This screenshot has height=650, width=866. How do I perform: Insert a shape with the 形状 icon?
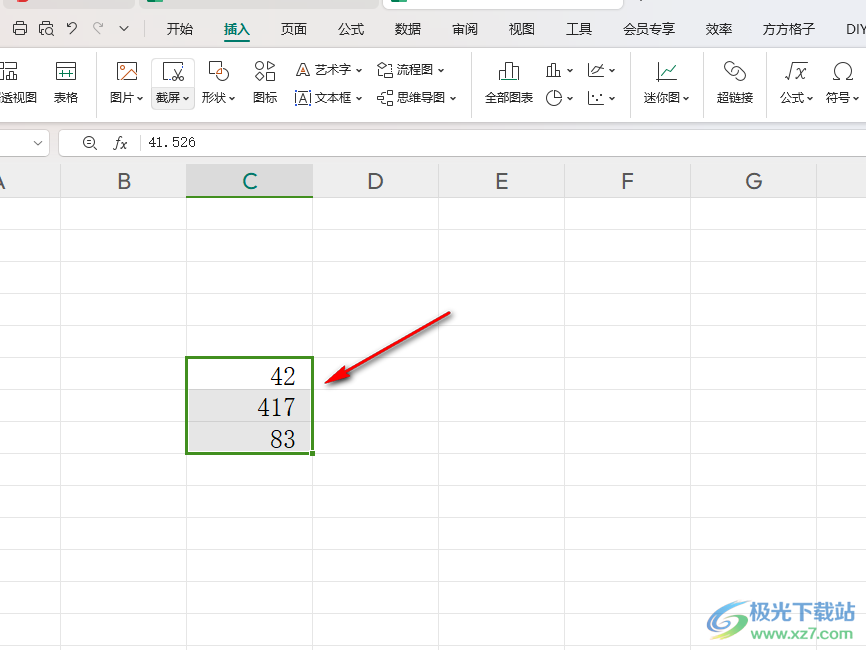(219, 72)
